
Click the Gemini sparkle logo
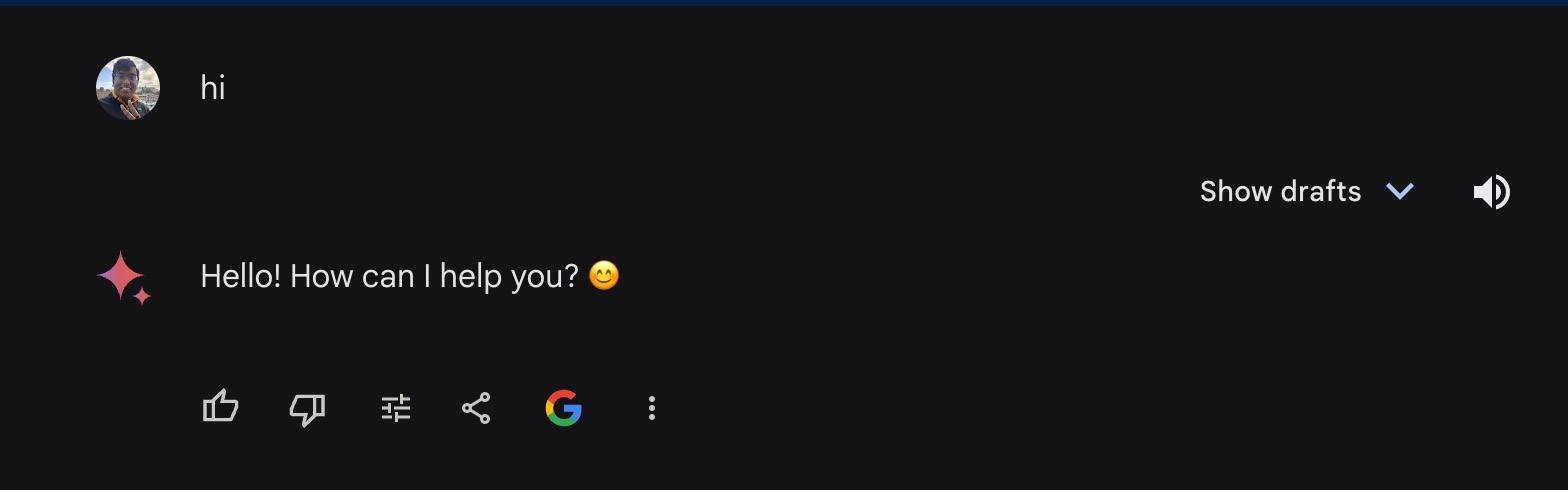[121, 275]
